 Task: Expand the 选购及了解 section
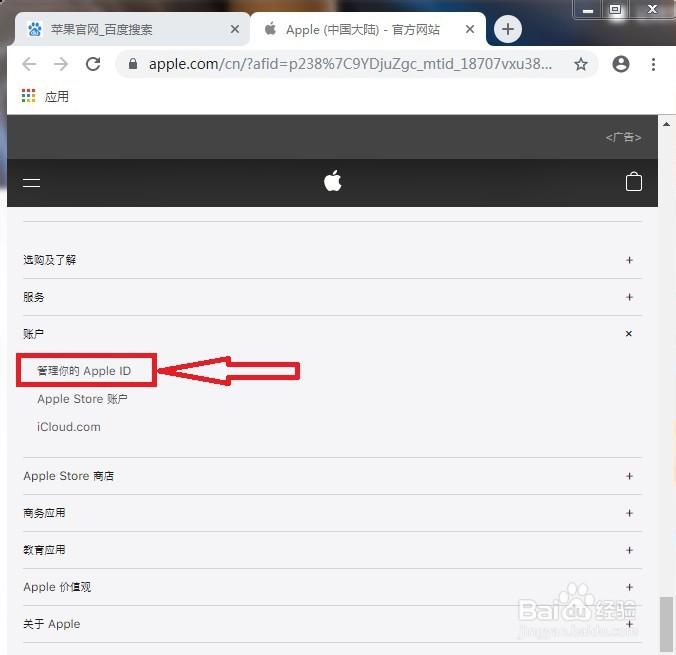[x=332, y=260]
